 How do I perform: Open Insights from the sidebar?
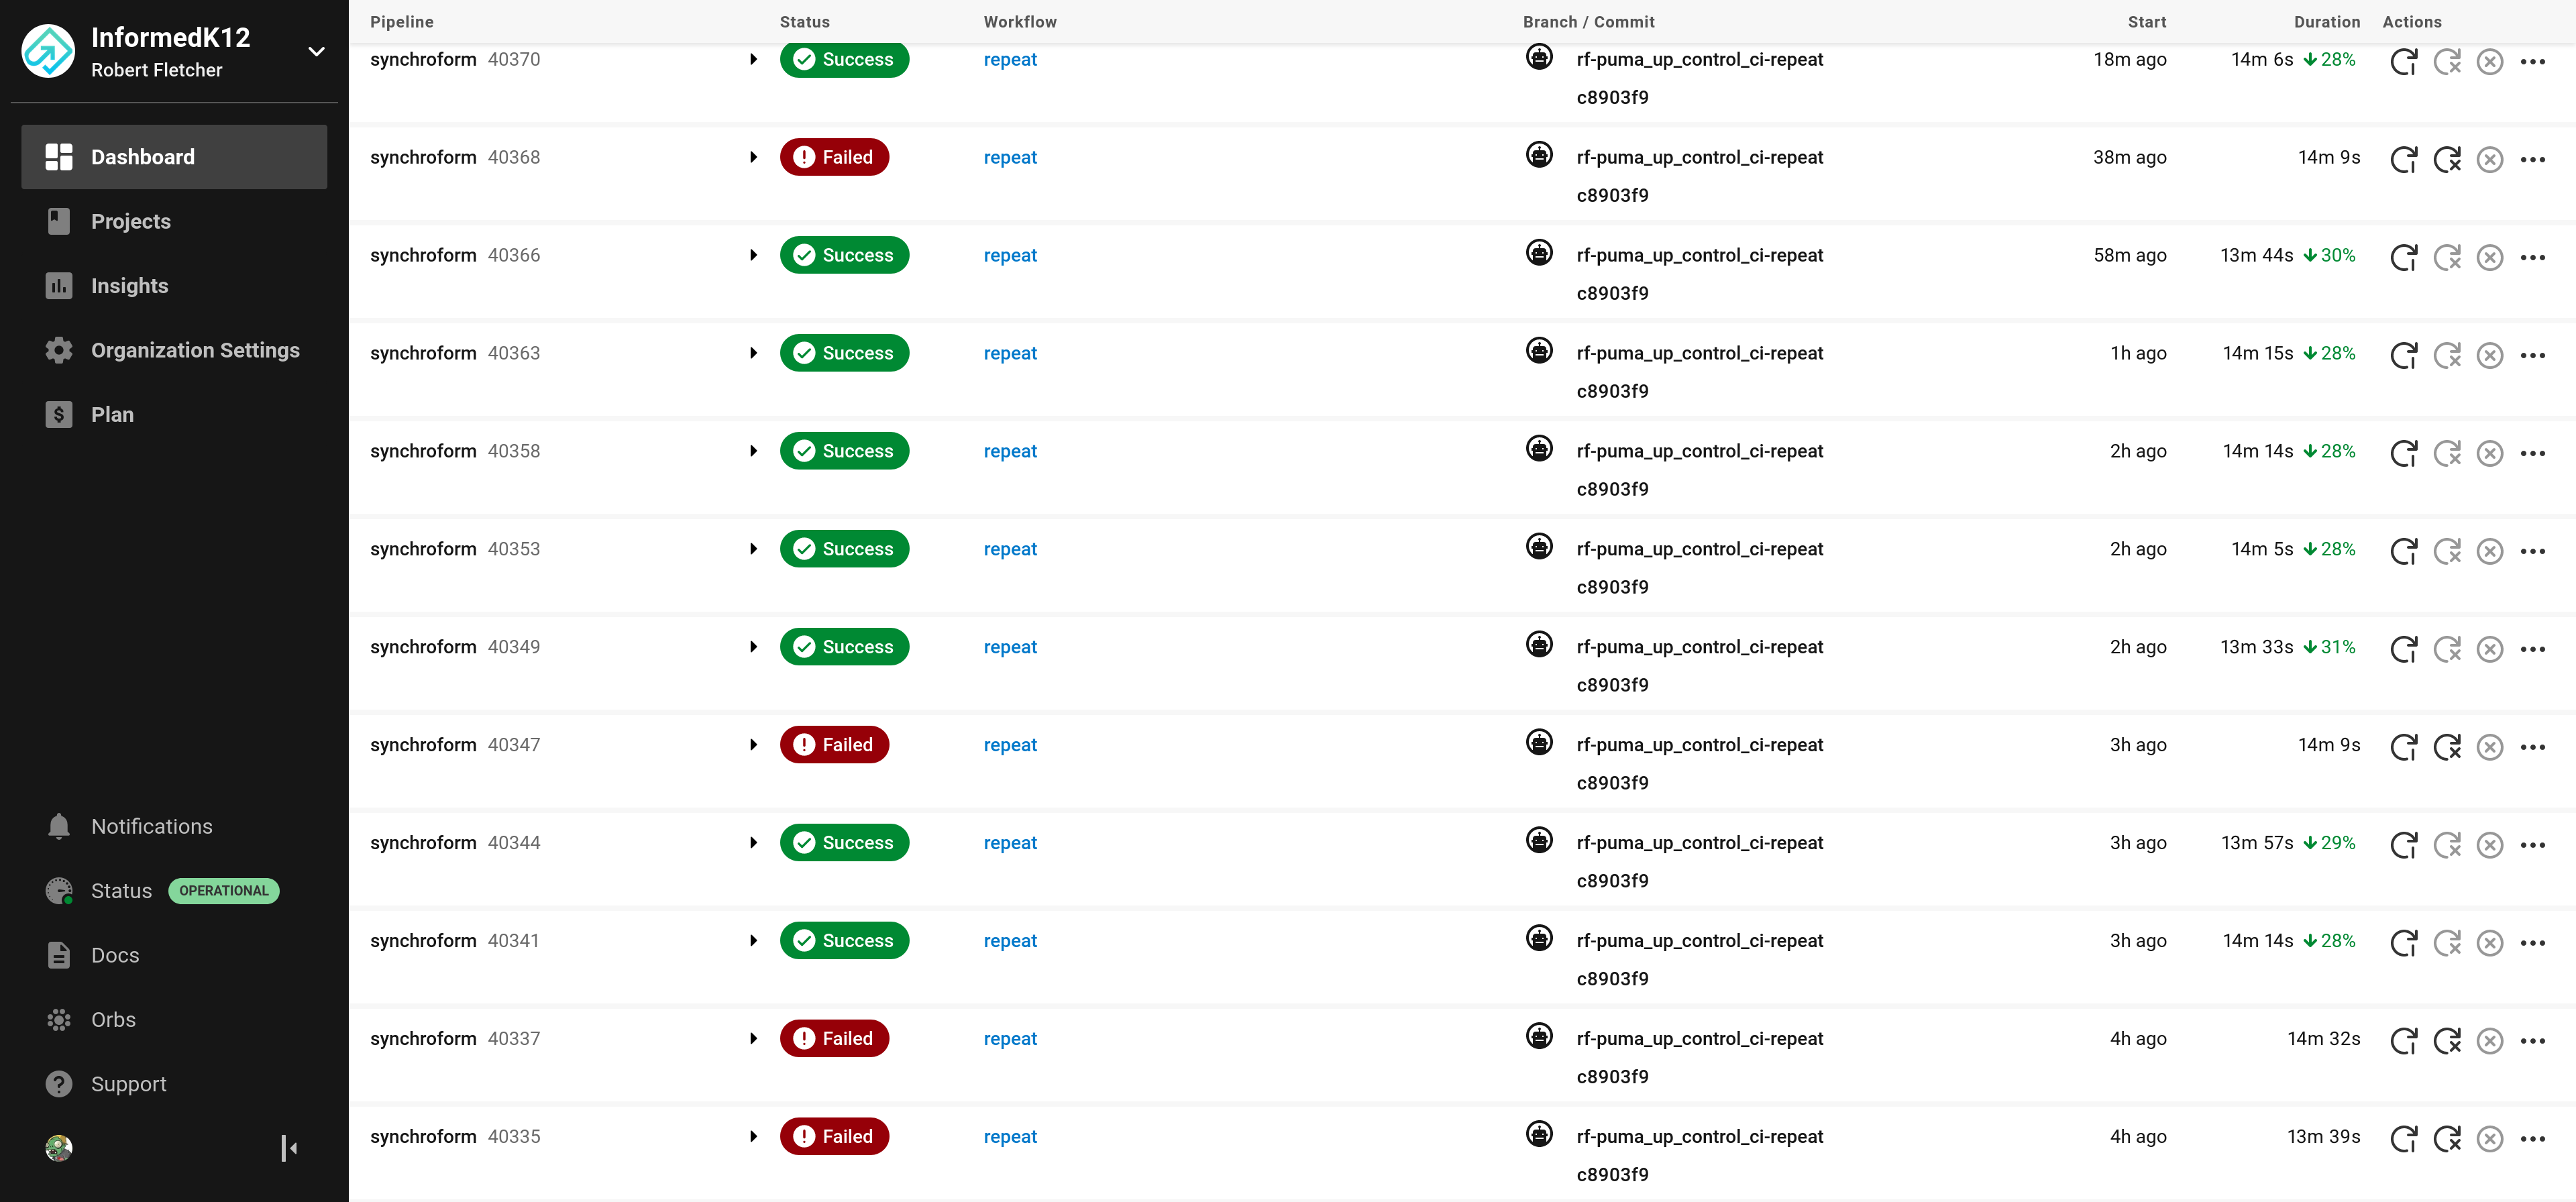(x=130, y=285)
